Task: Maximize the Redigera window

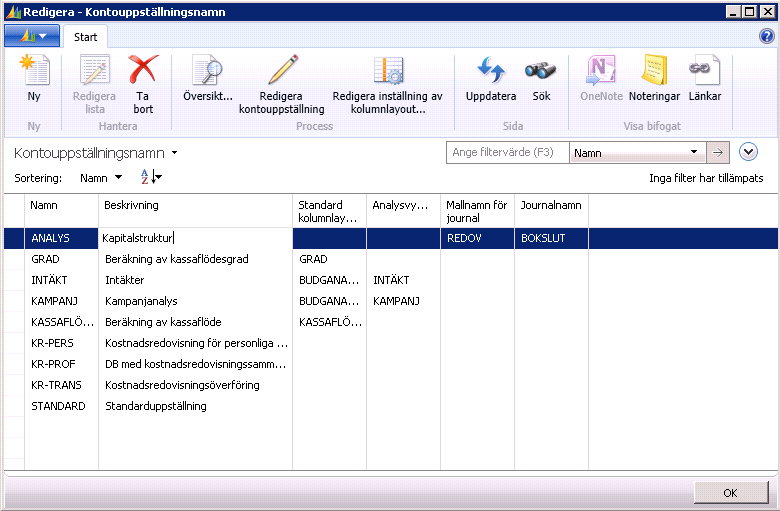Action: click(x=749, y=11)
